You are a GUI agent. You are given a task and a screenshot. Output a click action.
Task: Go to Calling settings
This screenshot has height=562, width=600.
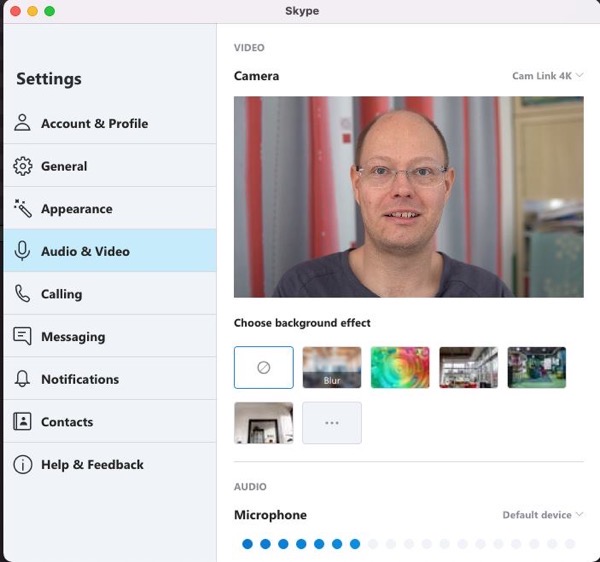coord(110,294)
